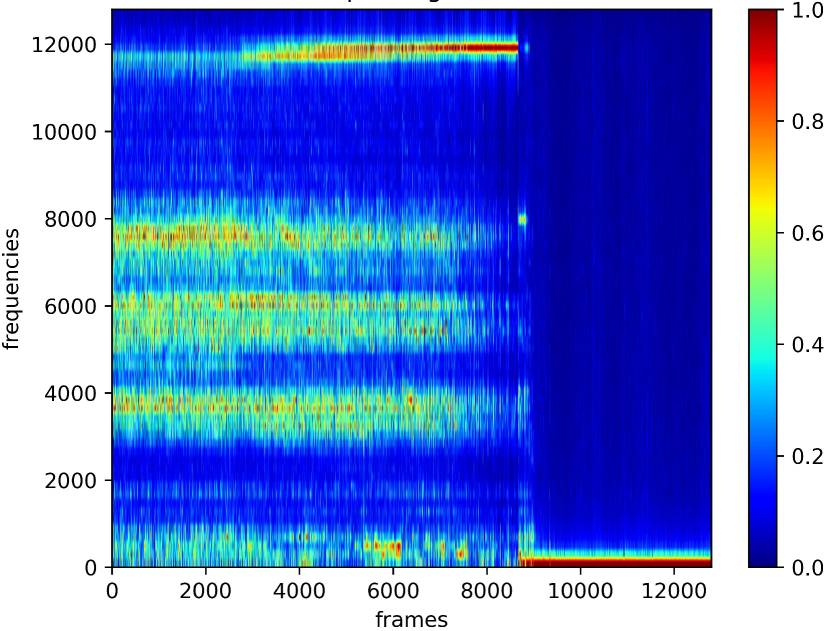Select the 8000 tick on frames axis
This screenshot has width=830, height=631.
[486, 591]
